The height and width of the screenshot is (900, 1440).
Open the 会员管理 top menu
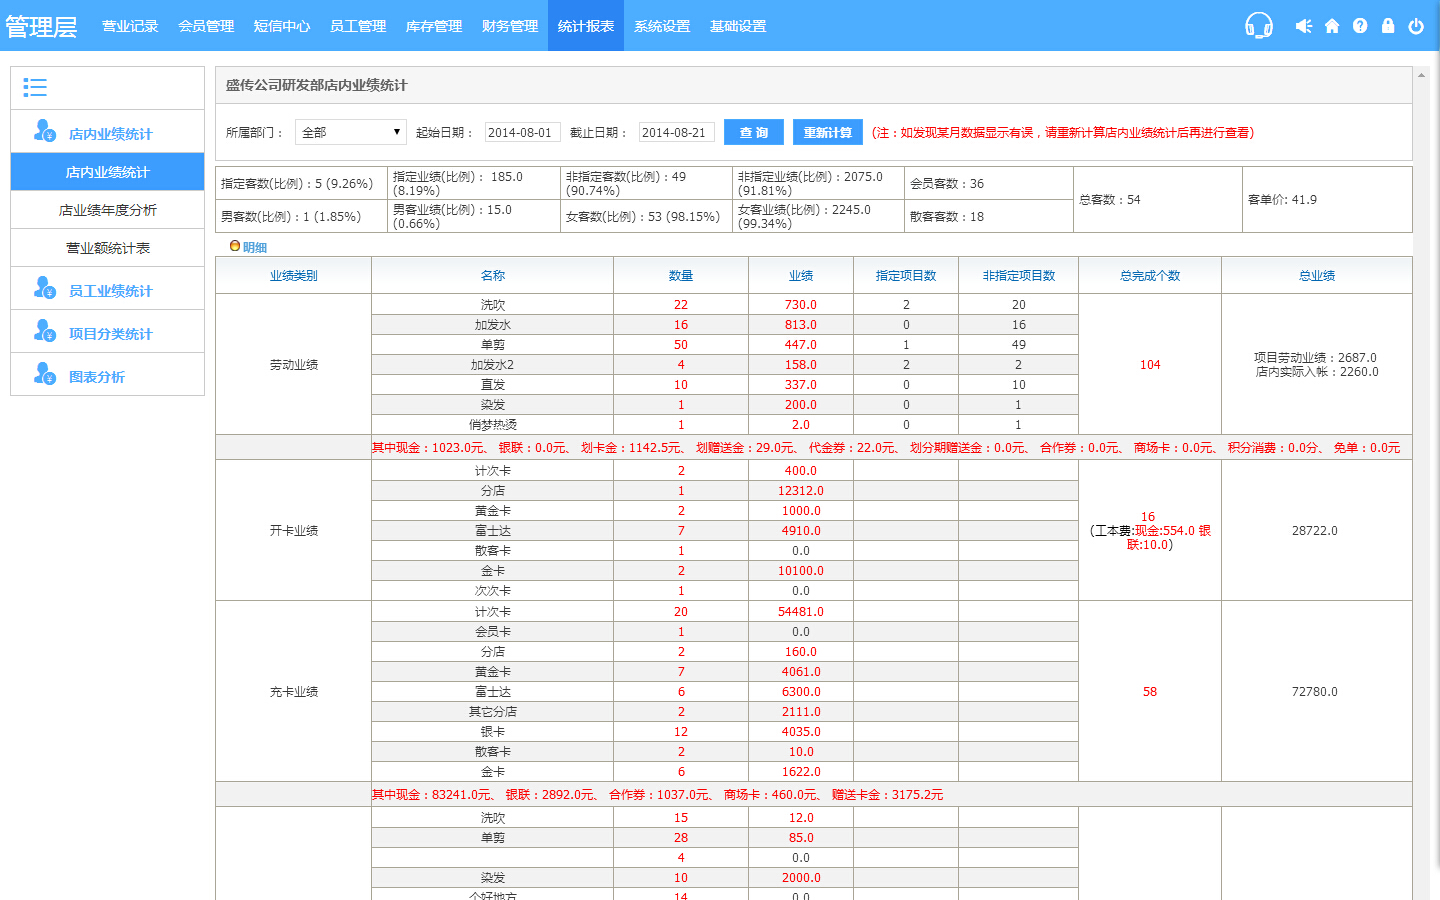click(206, 26)
